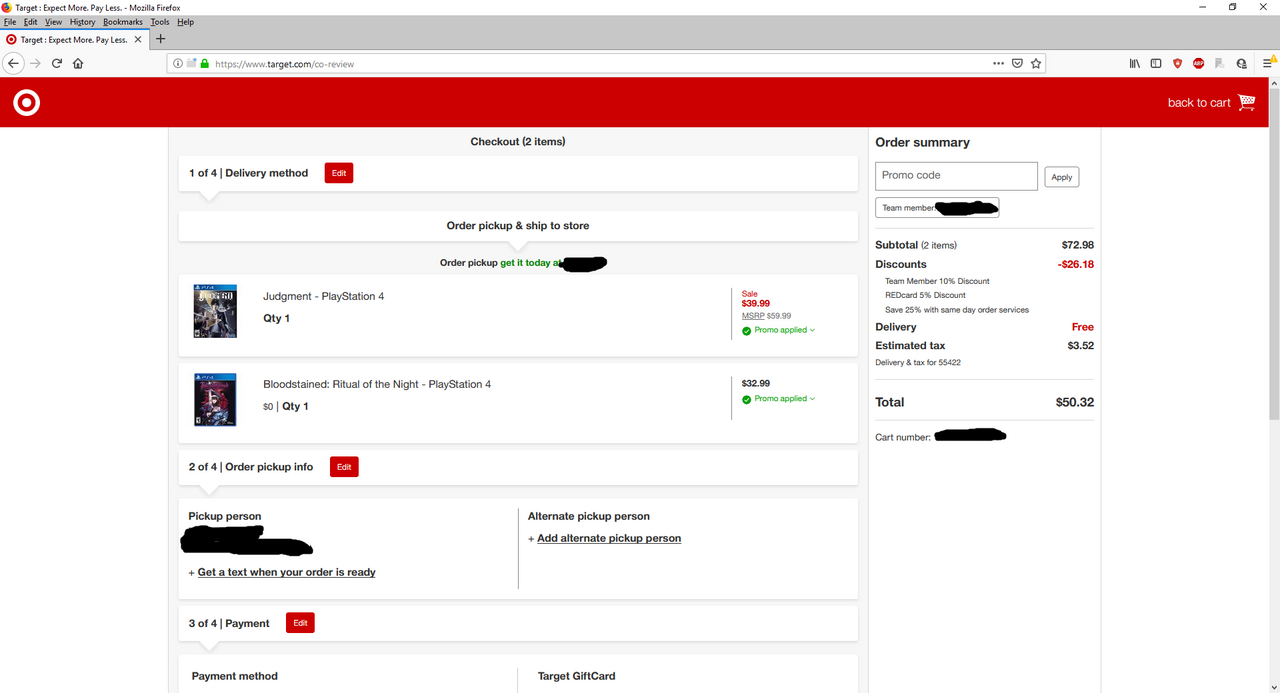Screen dimensions: 1280x693
Task: Open a new browser tab
Action: click(161, 39)
